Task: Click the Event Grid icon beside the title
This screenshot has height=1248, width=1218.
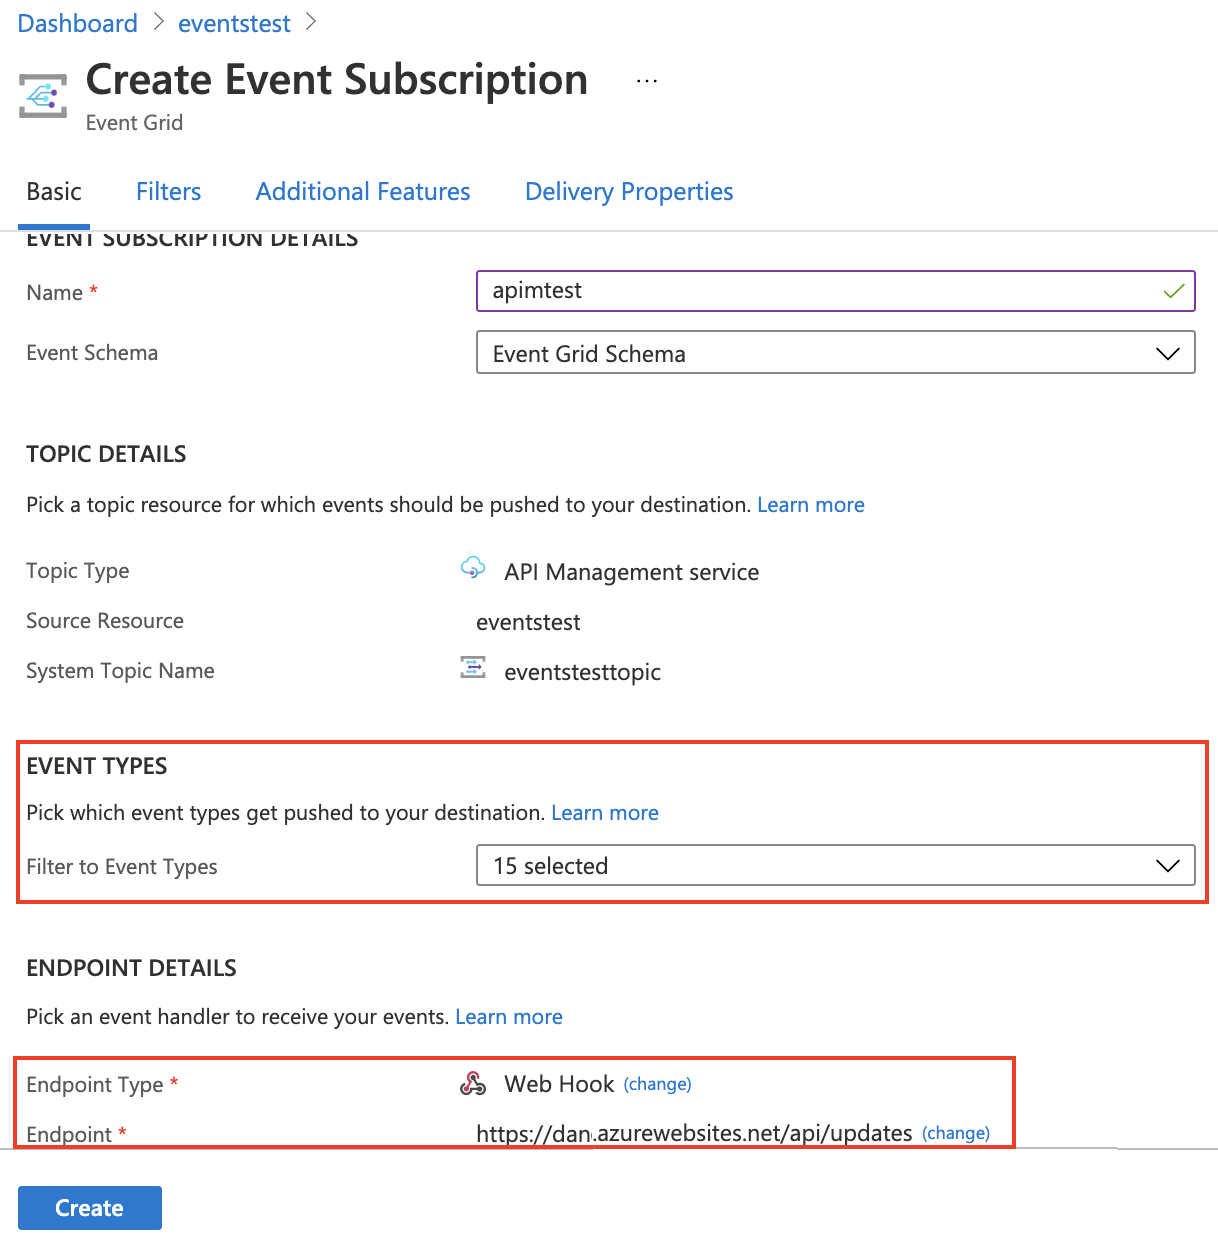Action: tap(42, 95)
